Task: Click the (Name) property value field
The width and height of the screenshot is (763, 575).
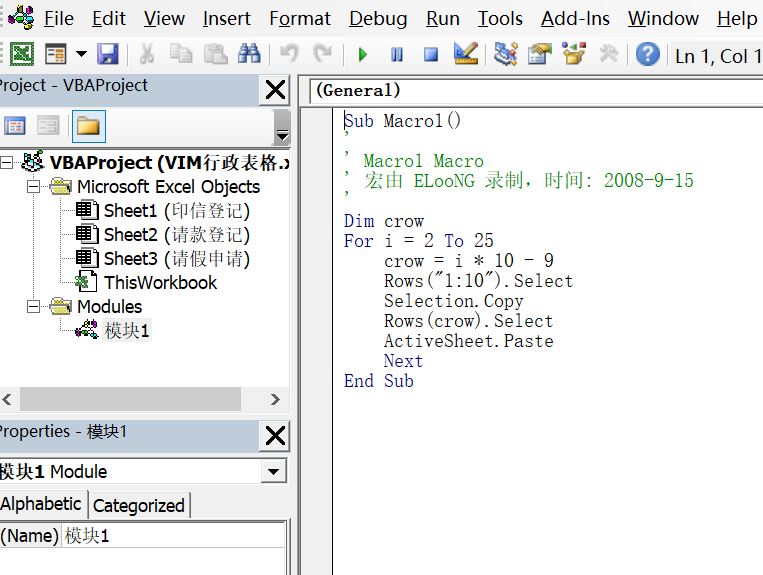Action: [173, 536]
